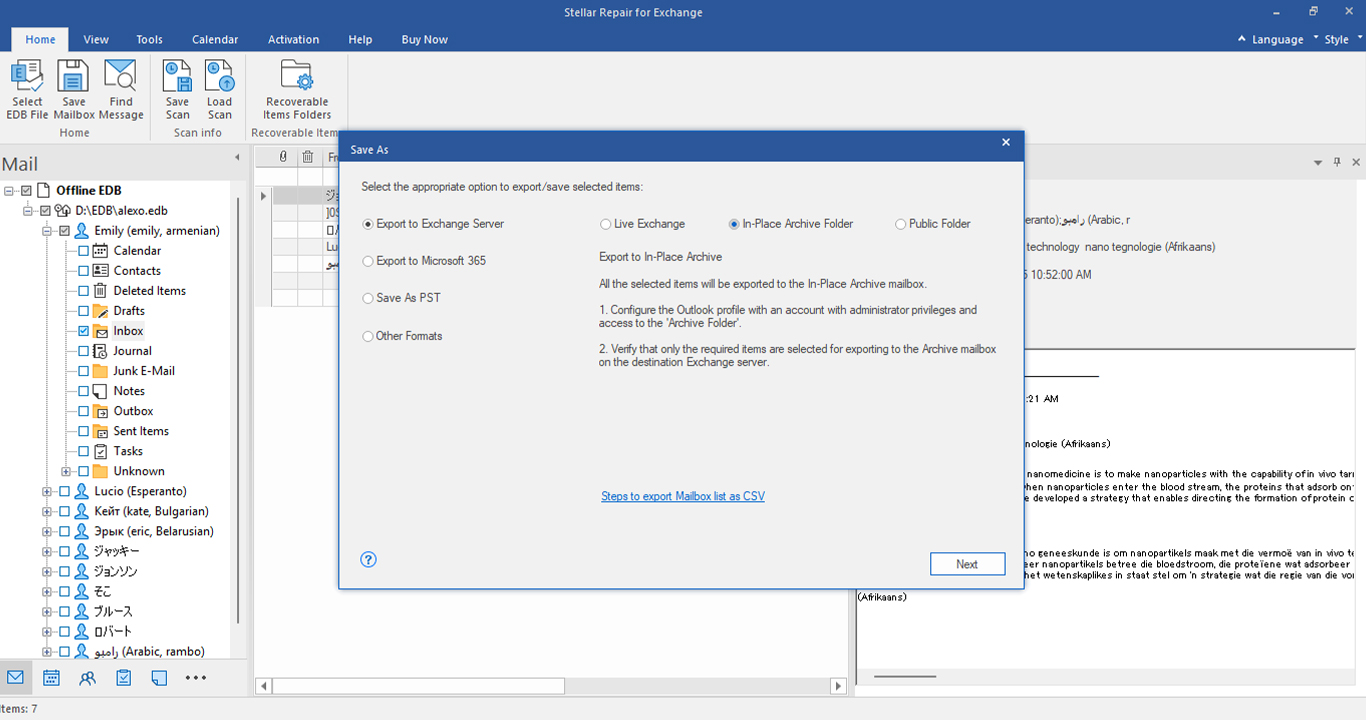Select the Calendar folder under Emily
The image size is (1366, 720).
[137, 251]
